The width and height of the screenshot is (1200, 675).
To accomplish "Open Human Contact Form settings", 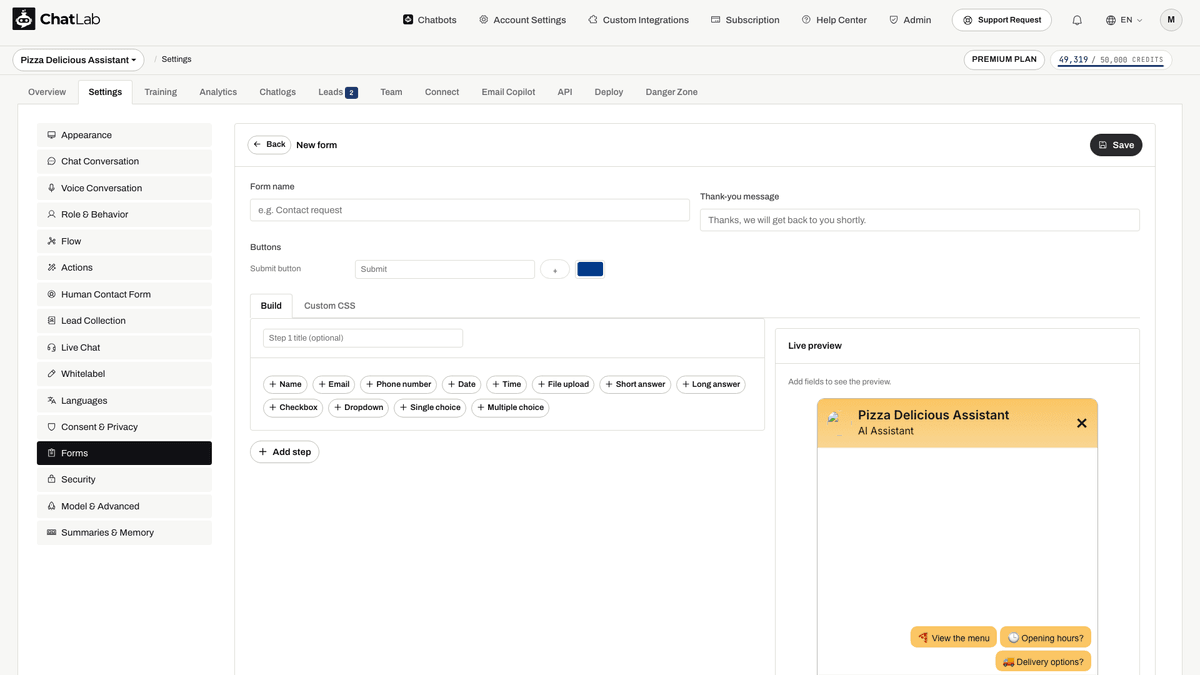I will click(x=124, y=294).
